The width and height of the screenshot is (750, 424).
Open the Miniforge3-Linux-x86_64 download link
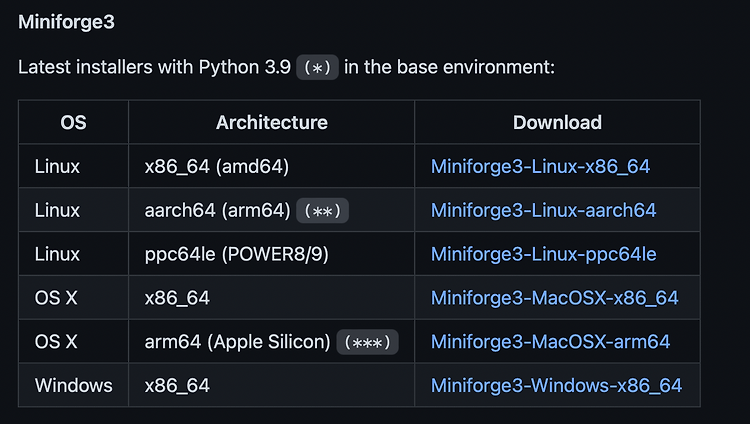tap(540, 167)
